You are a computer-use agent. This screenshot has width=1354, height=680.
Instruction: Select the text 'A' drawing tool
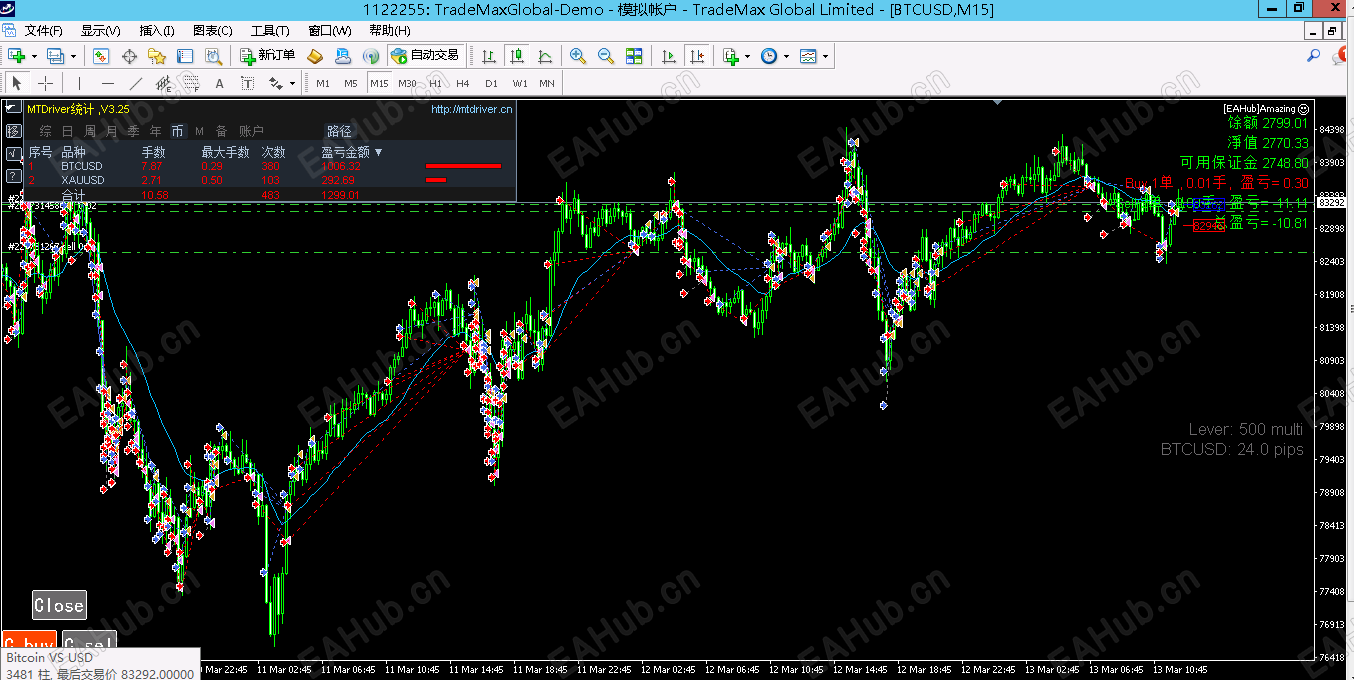click(220, 83)
